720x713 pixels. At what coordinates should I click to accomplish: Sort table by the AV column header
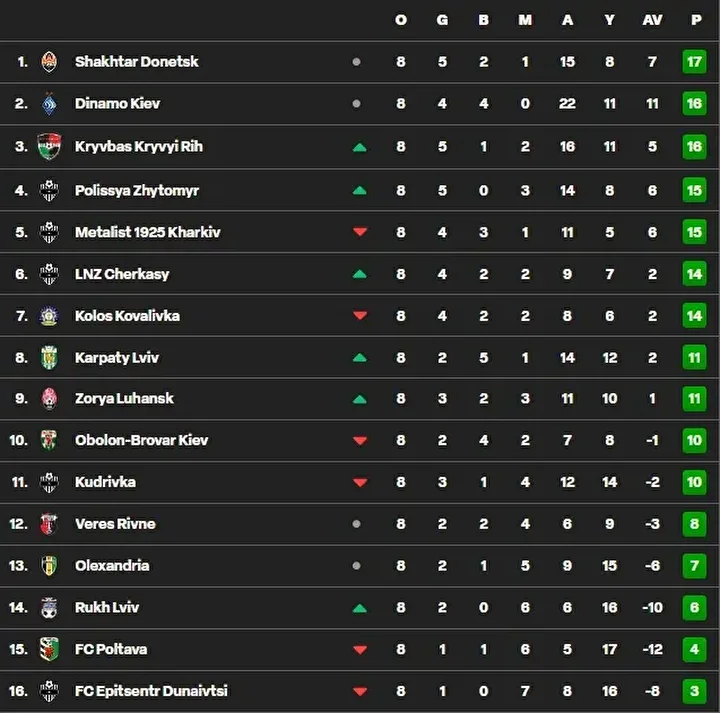point(652,20)
